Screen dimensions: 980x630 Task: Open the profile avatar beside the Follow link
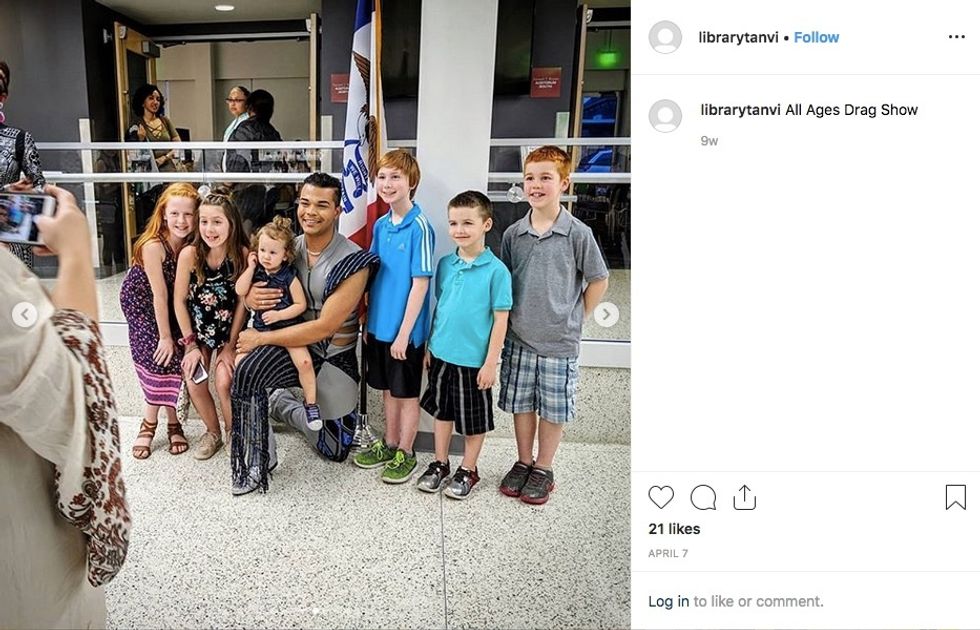(665, 38)
